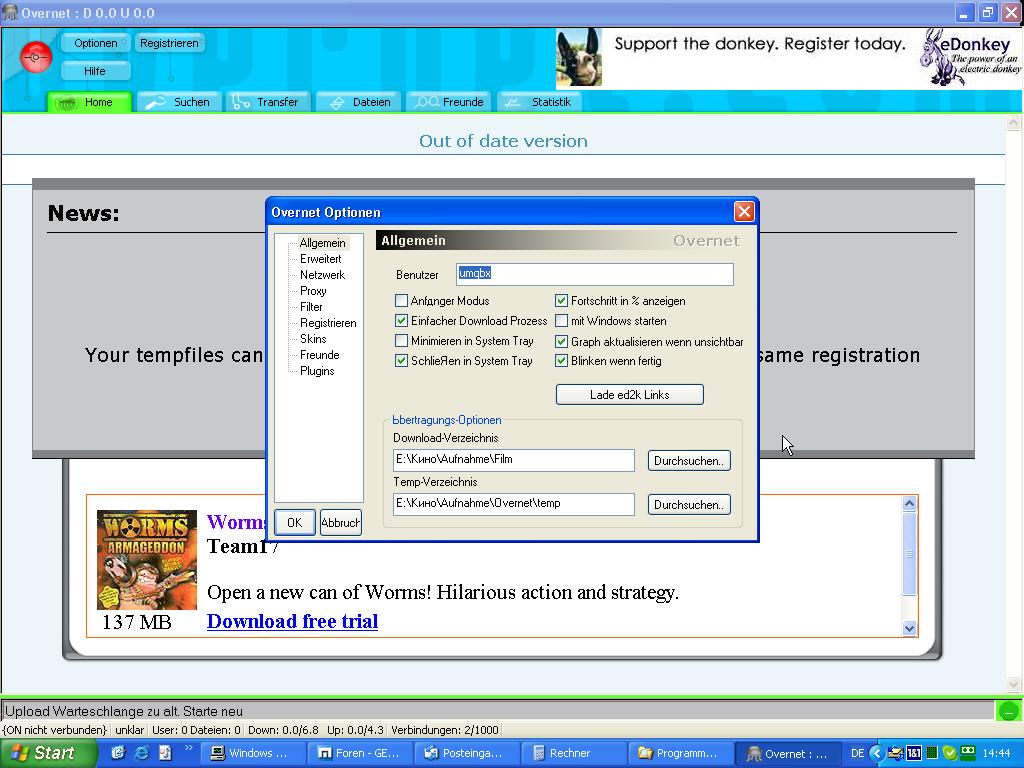
Task: Switch to the Foren taskbar window
Action: click(361, 753)
